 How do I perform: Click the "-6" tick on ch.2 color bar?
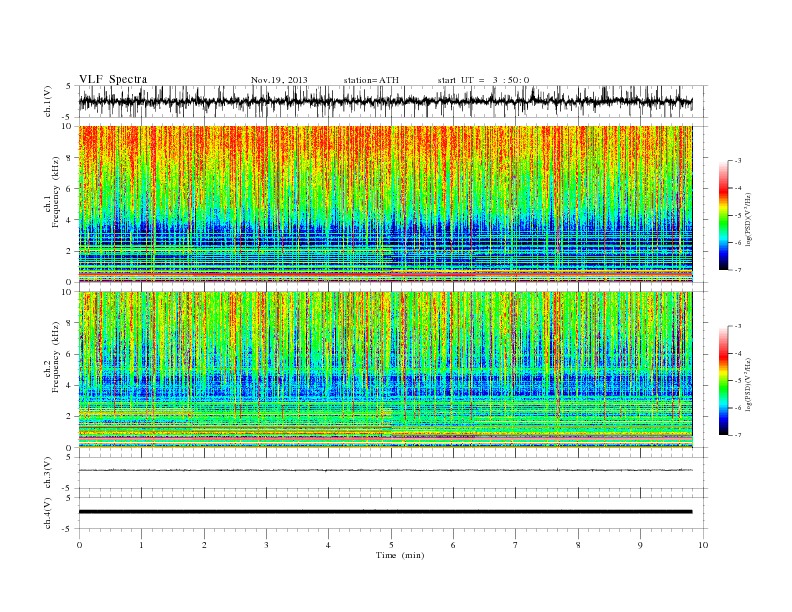[738, 408]
